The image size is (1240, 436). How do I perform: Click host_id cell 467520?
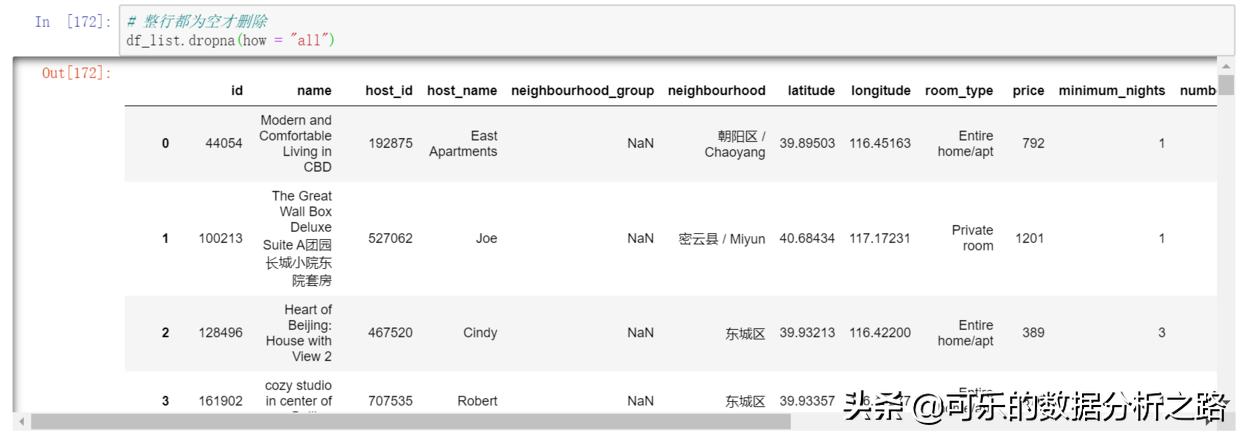click(390, 333)
